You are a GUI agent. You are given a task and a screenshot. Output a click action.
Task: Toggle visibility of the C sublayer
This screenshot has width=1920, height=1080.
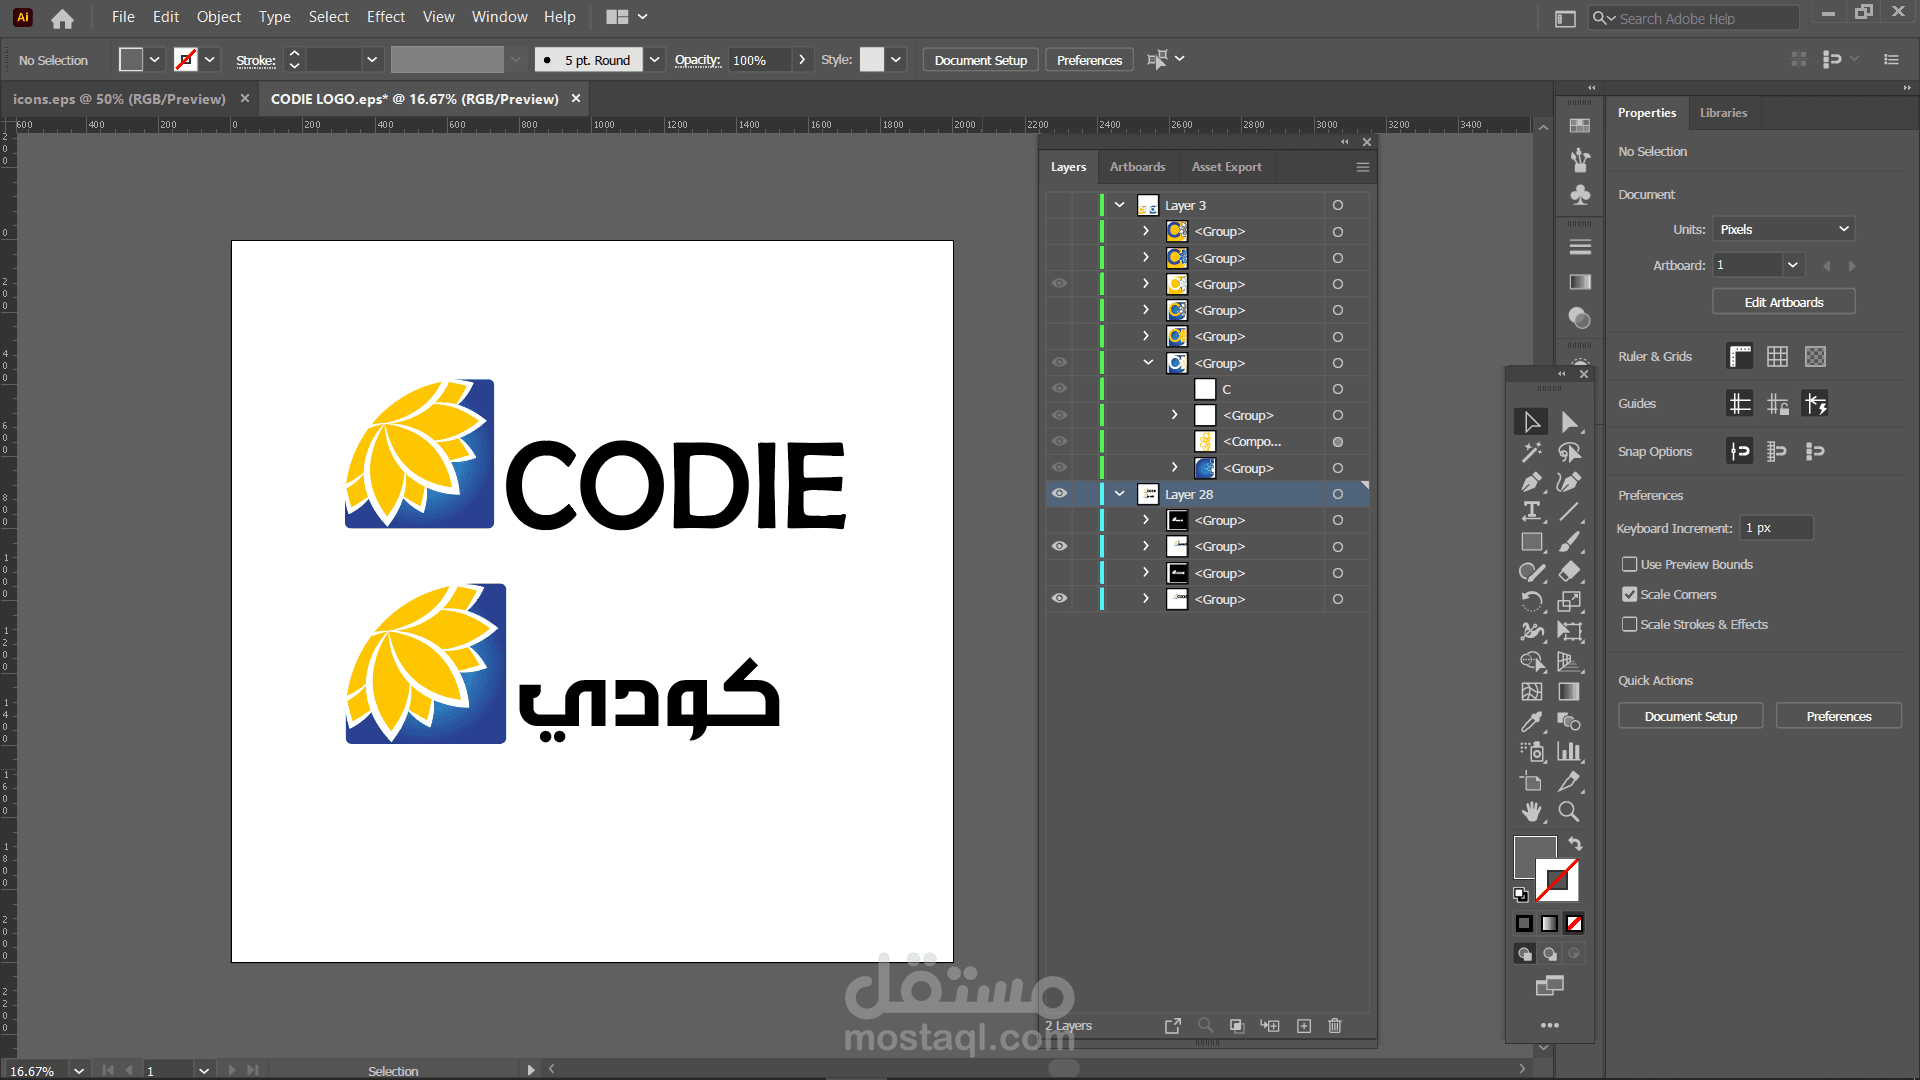click(x=1059, y=389)
